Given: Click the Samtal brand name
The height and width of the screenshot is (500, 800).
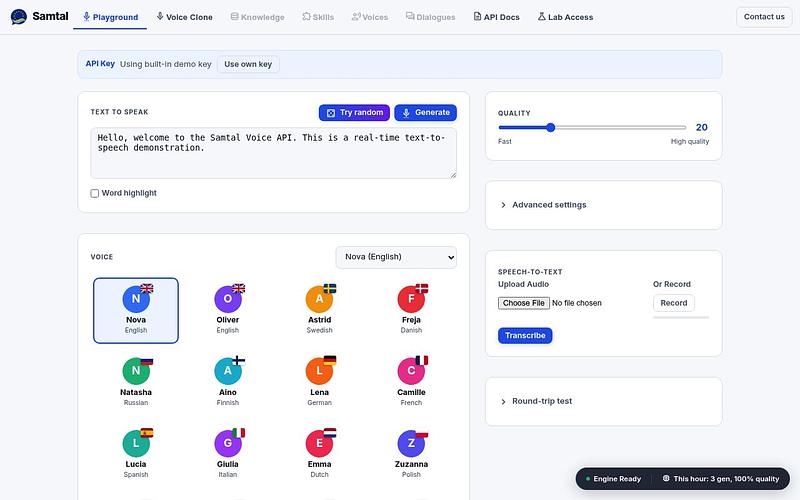Looking at the screenshot, I should coord(50,16).
